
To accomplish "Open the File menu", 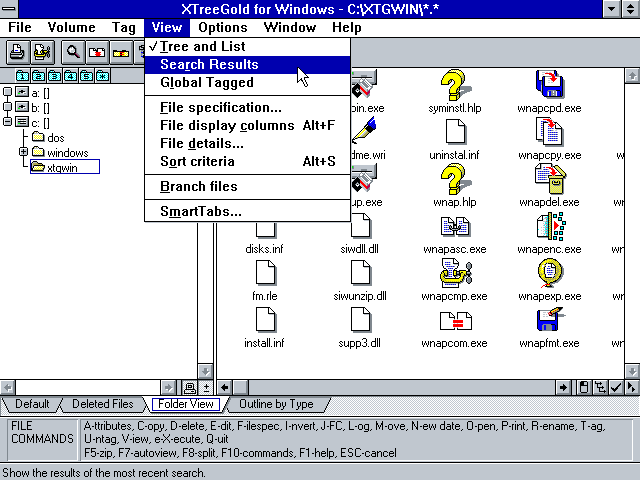I will click(x=20, y=27).
